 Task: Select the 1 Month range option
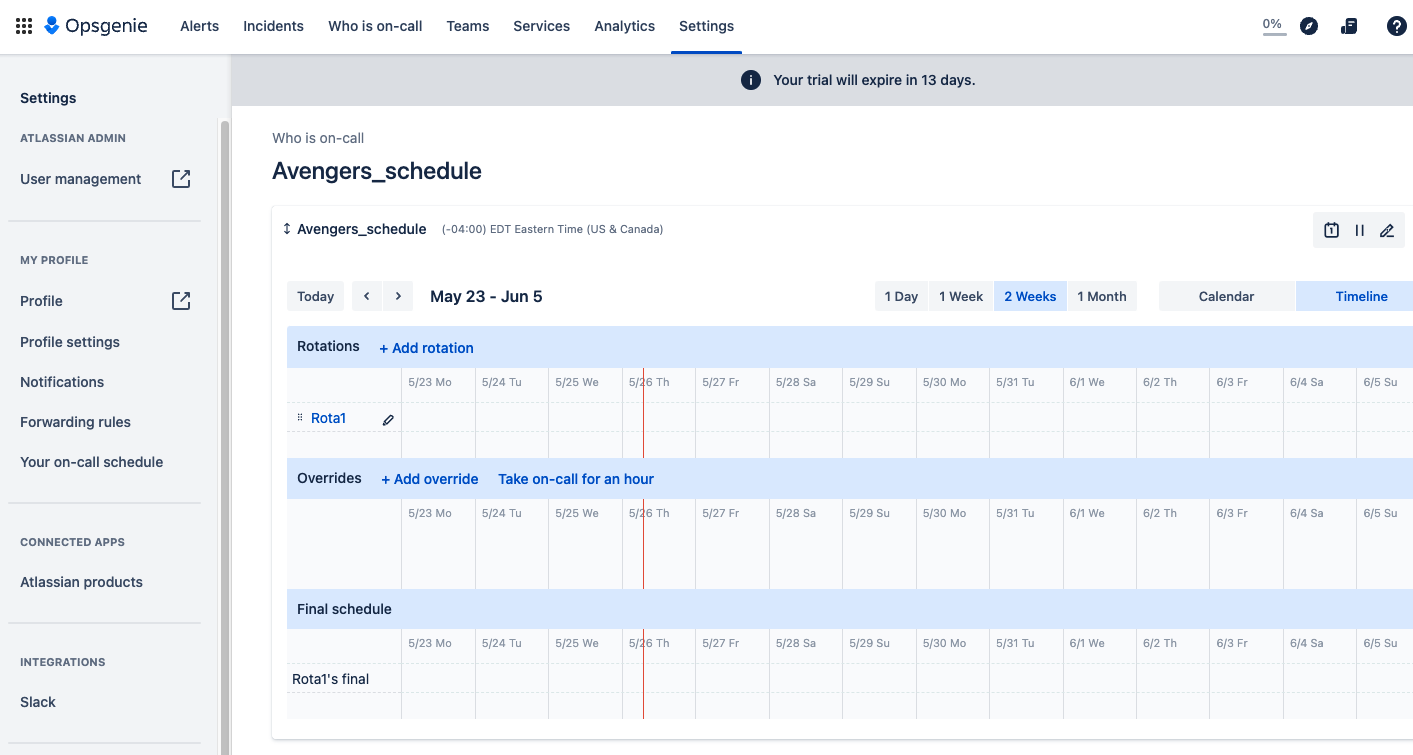click(1101, 296)
